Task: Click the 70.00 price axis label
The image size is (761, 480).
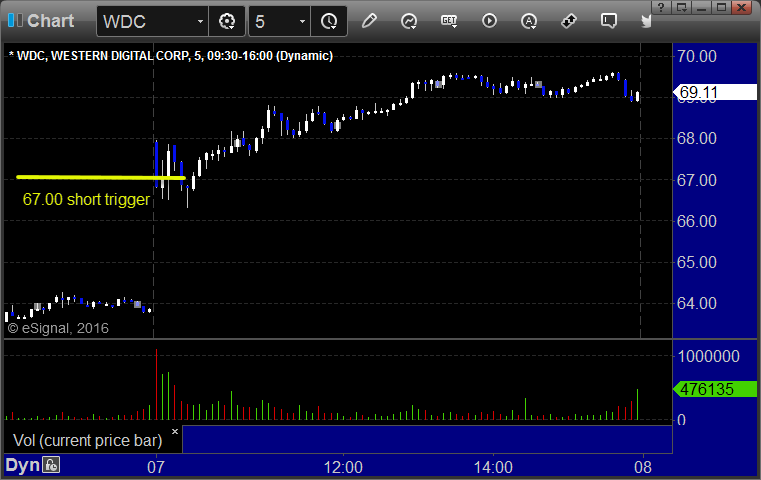Action: [697, 56]
